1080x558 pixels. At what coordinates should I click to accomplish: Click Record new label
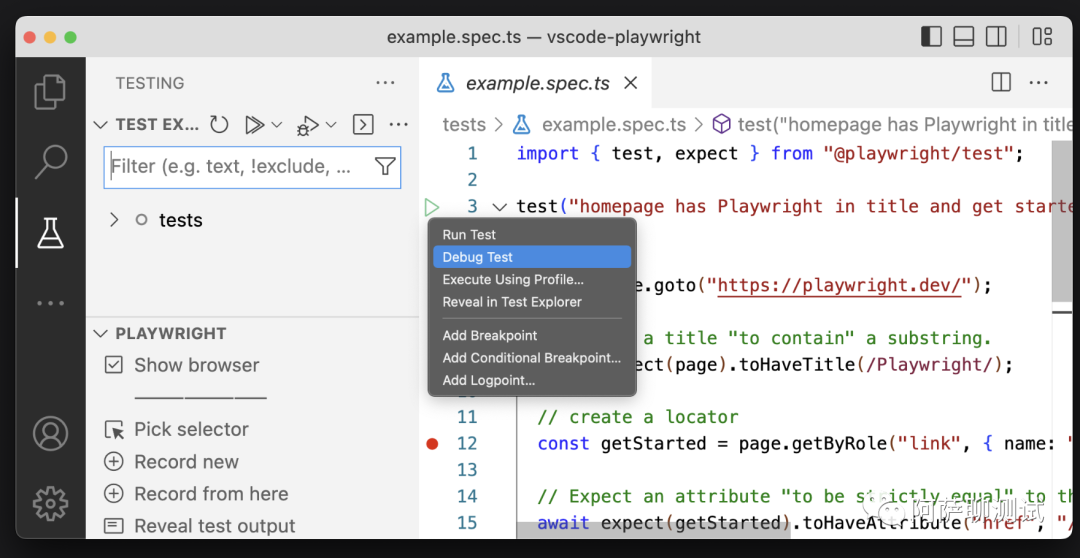pos(187,462)
